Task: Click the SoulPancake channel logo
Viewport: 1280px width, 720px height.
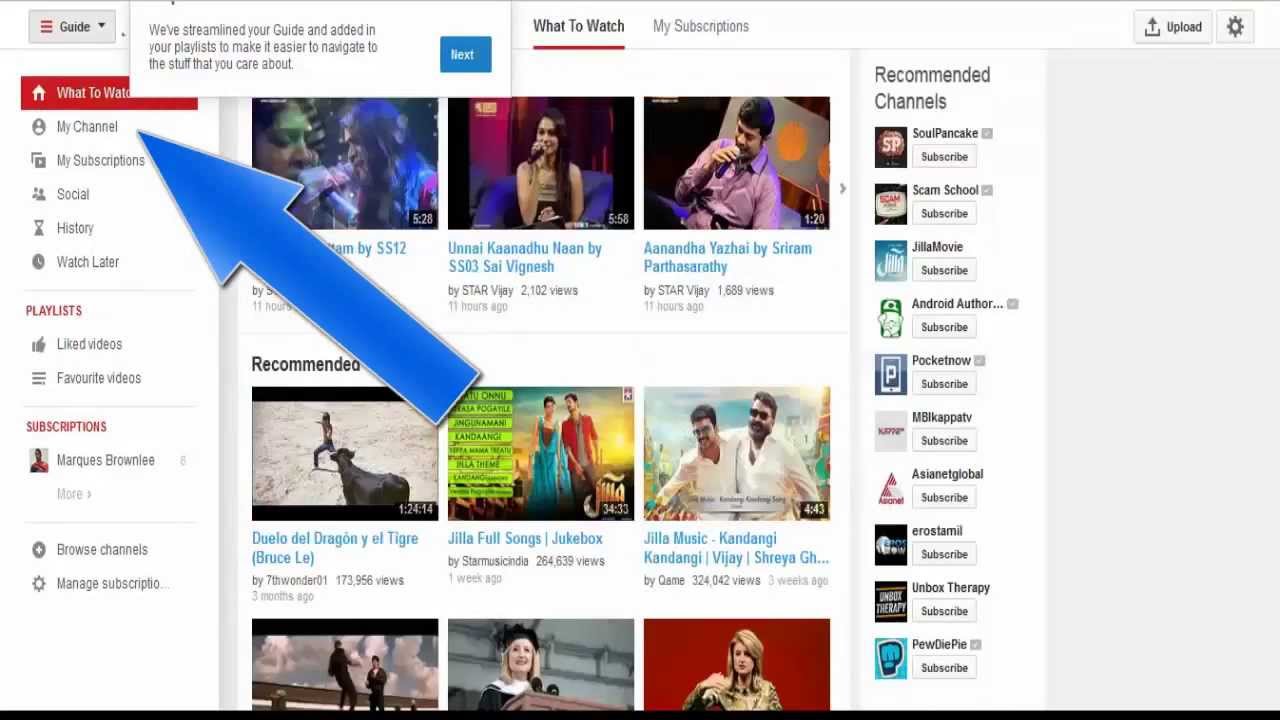Action: (x=890, y=147)
